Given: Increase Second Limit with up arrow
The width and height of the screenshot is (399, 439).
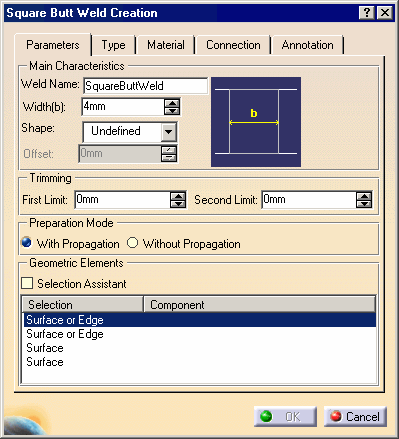Looking at the screenshot, I should 364,196.
